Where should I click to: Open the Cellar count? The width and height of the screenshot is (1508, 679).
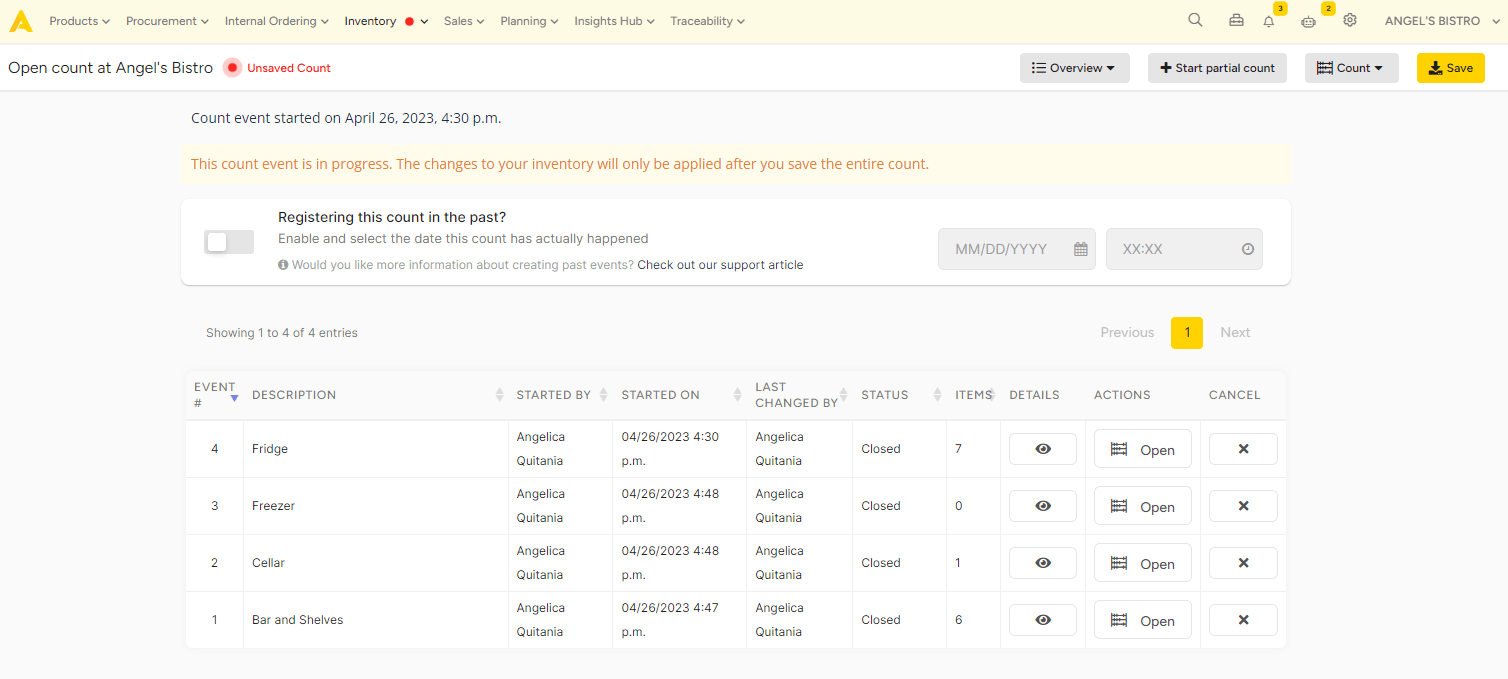click(1143, 563)
